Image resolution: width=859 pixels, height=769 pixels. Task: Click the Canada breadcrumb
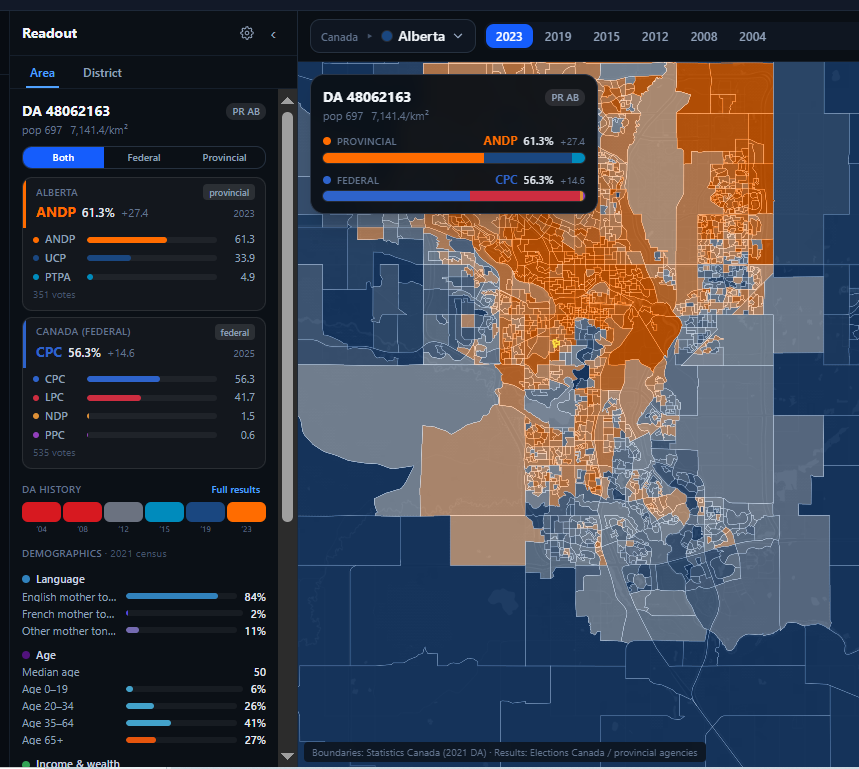(339, 37)
